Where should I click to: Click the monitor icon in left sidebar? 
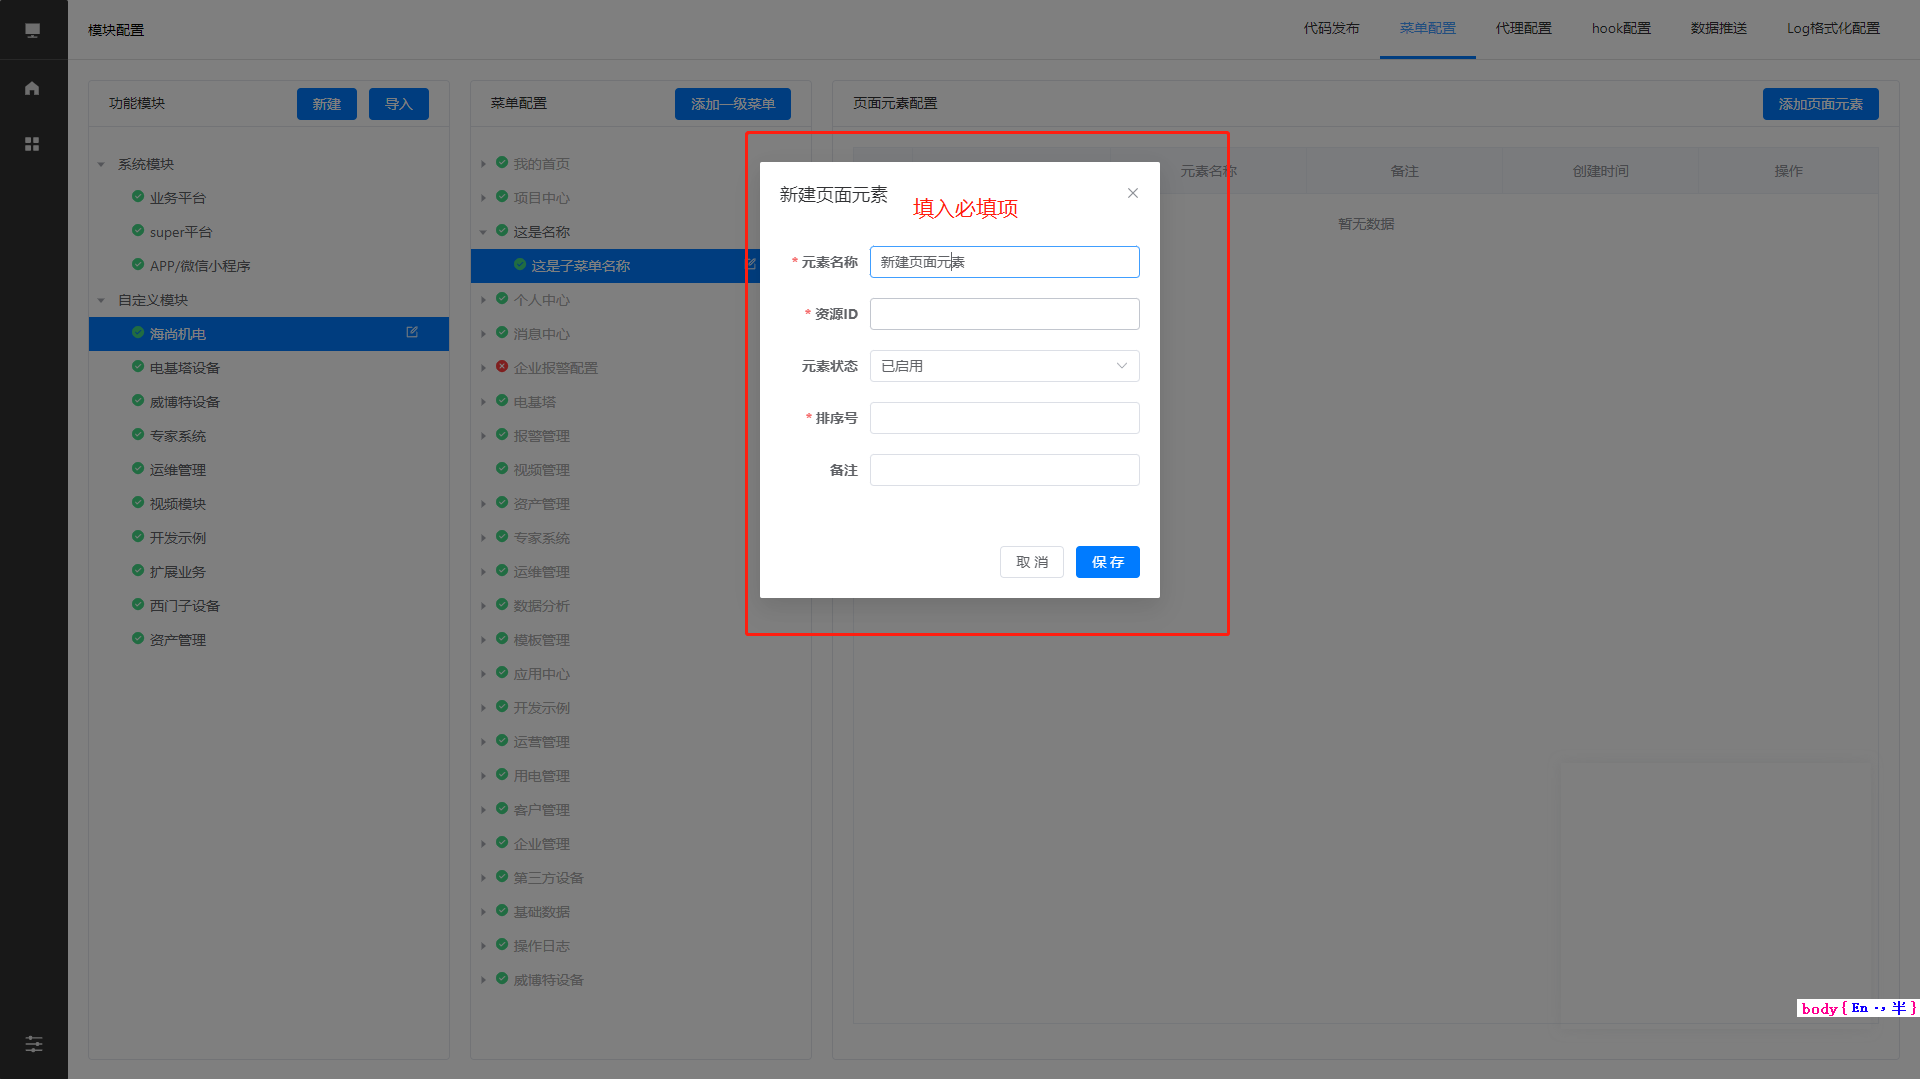(32, 30)
